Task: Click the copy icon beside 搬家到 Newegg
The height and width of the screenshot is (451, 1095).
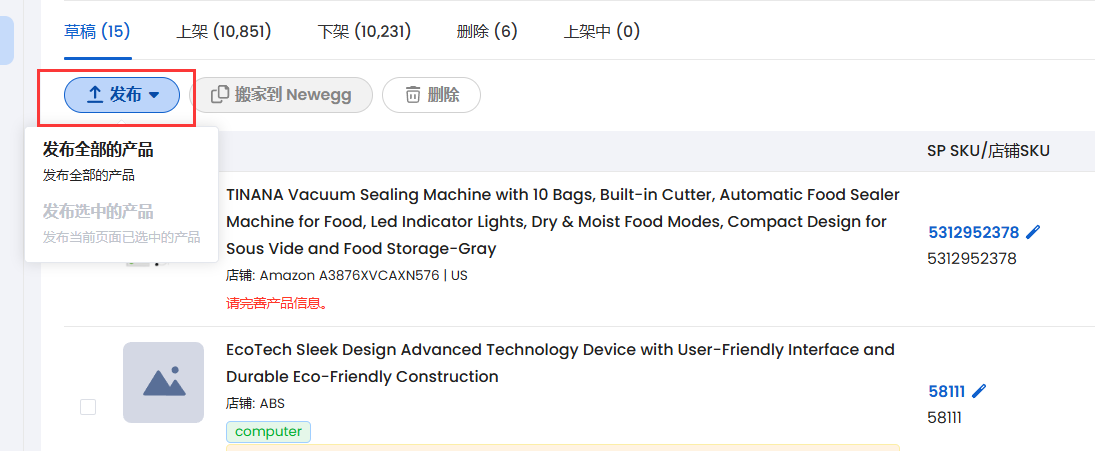Action: point(220,95)
